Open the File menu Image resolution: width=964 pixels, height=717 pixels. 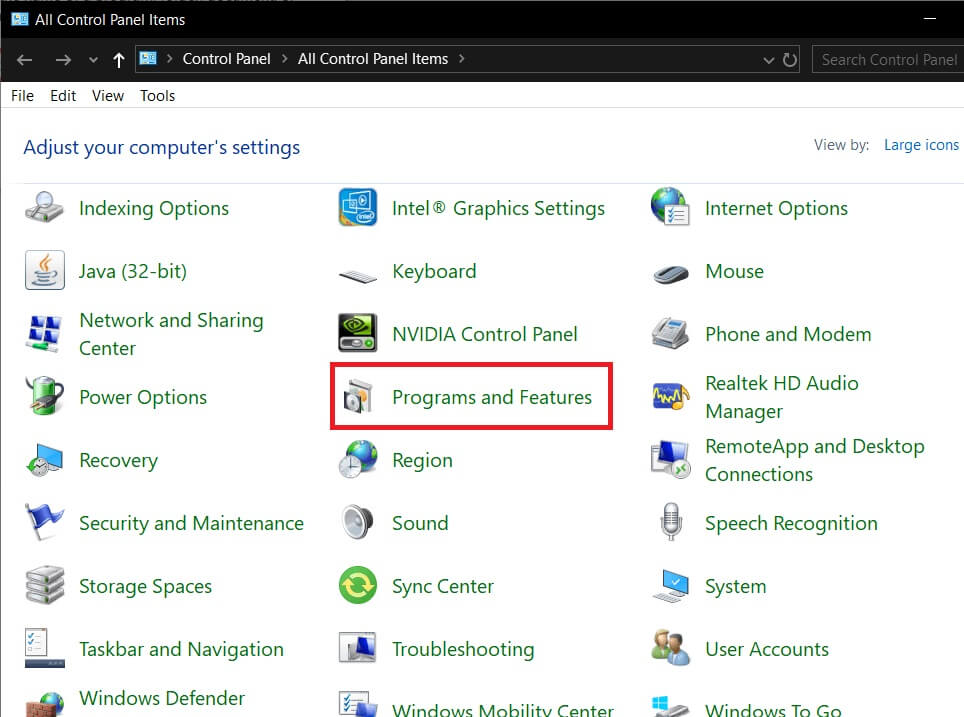[22, 96]
